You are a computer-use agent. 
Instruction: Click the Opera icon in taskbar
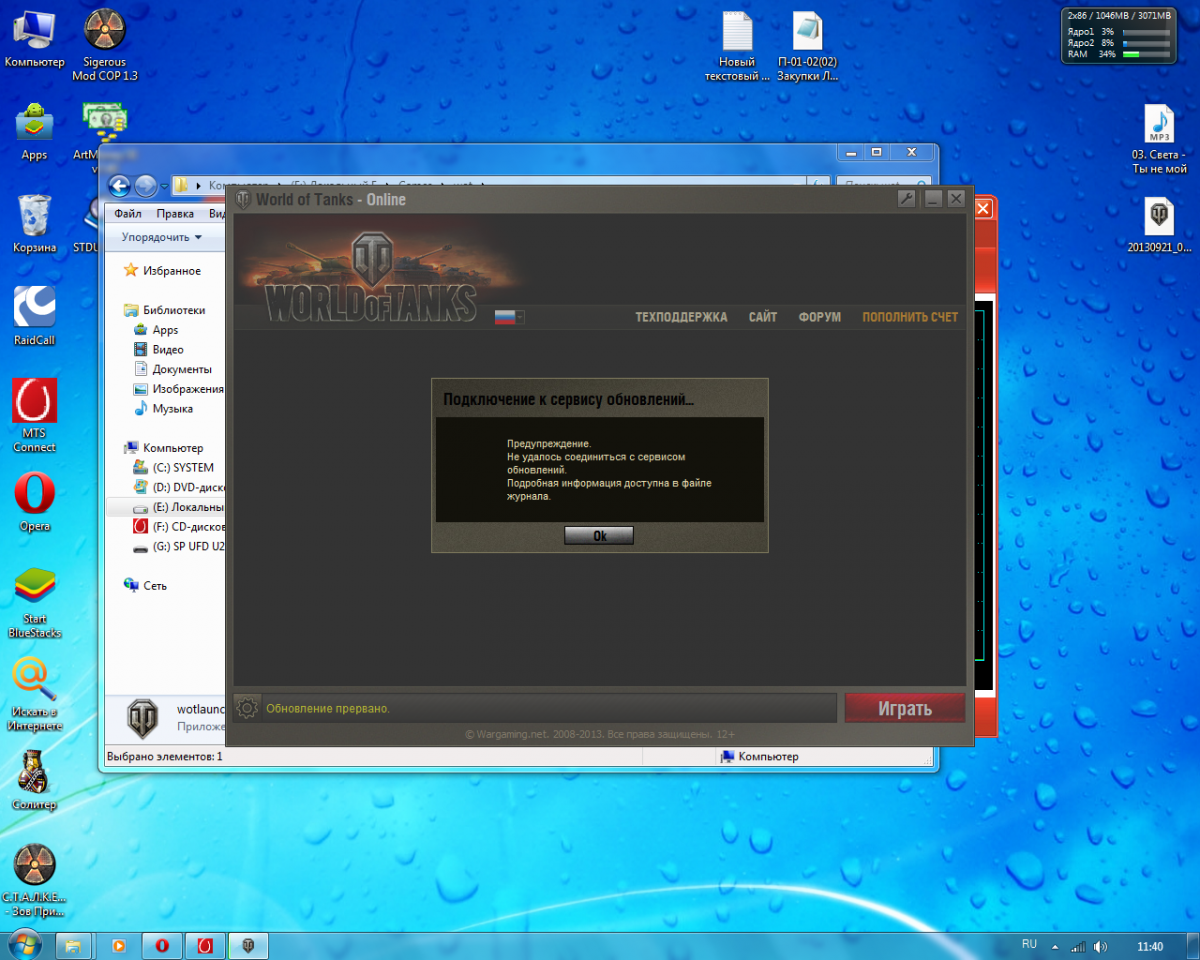point(161,945)
